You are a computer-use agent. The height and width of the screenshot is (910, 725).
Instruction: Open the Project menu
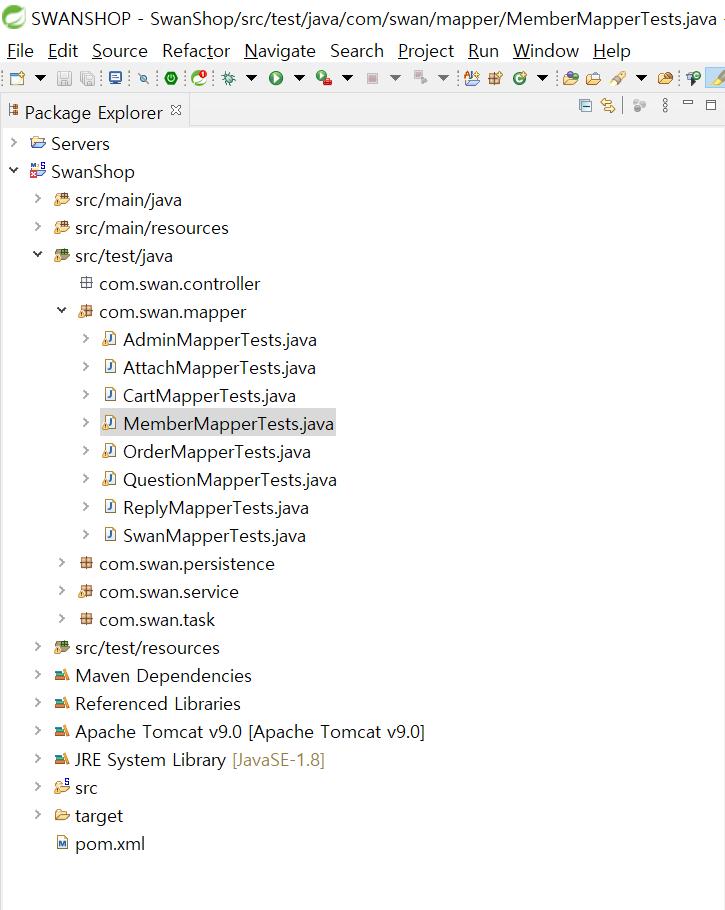tap(425, 51)
